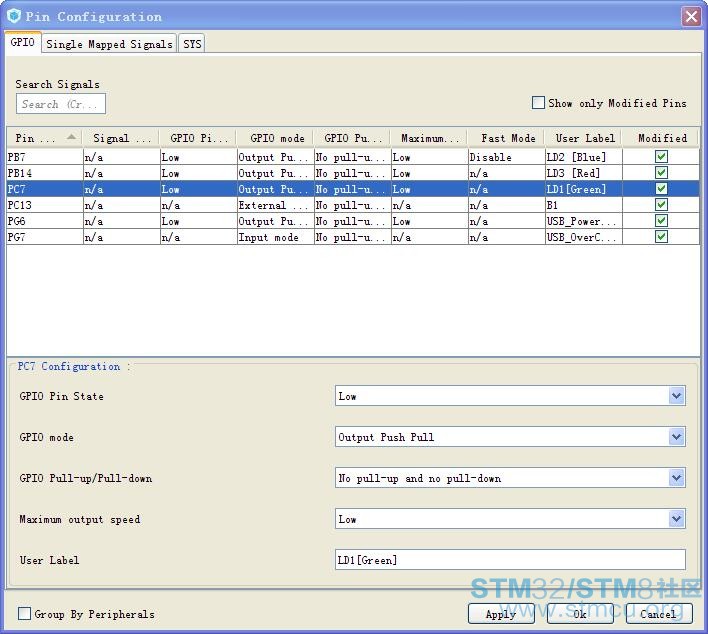Viewport: 708px width, 634px height.
Task: Click the Apply button
Action: pos(501,614)
